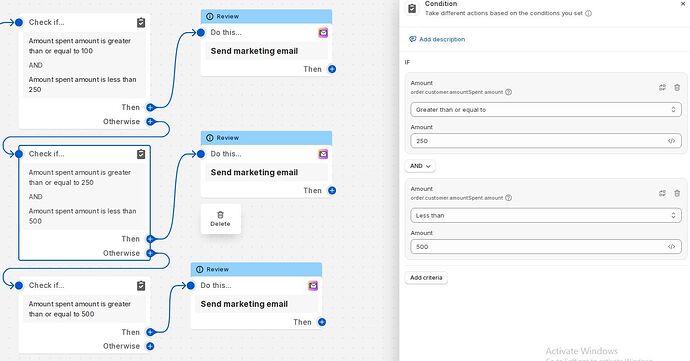The image size is (690, 361).
Task: Click the amount input containing 250
Action: tap(546, 141)
